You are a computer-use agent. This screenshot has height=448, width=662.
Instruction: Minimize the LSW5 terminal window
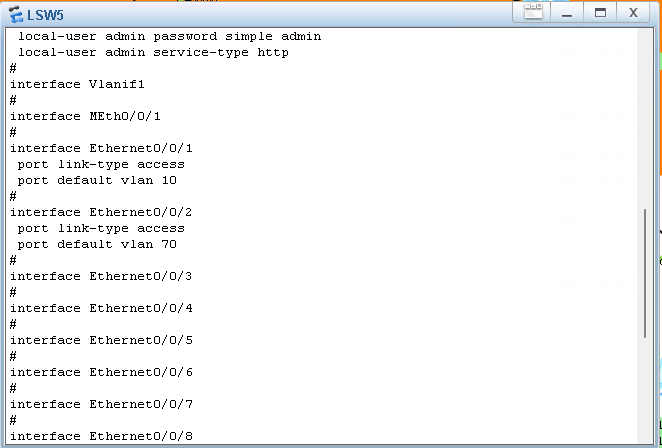[x=567, y=13]
